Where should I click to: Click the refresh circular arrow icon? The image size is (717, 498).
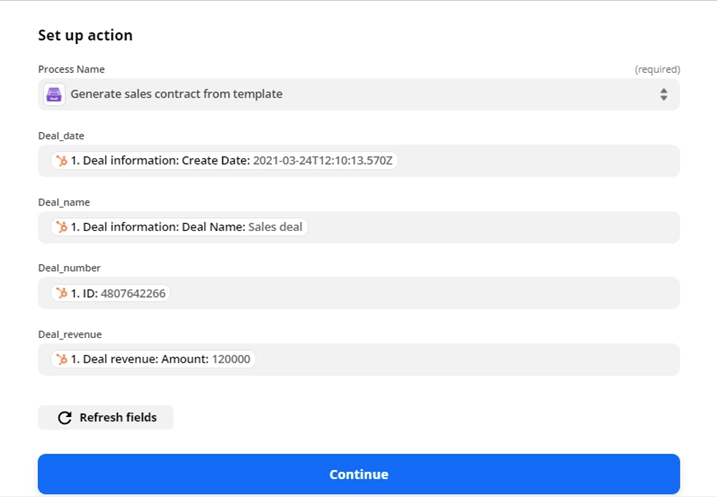[x=64, y=418]
